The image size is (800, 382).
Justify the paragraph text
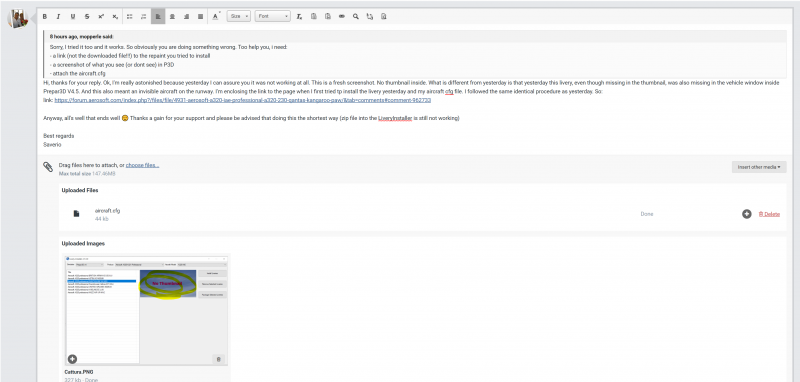pyautogui.click(x=201, y=17)
